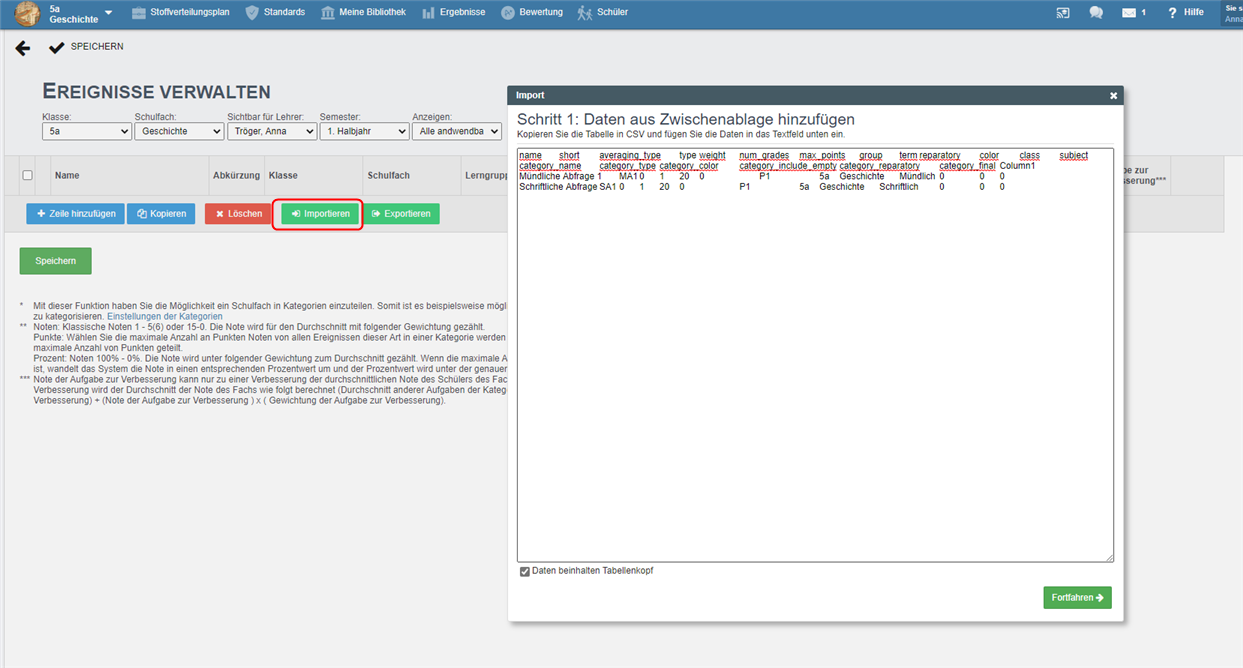Click the presentation screen icon in header
This screenshot has width=1243, height=668.
pos(1063,13)
